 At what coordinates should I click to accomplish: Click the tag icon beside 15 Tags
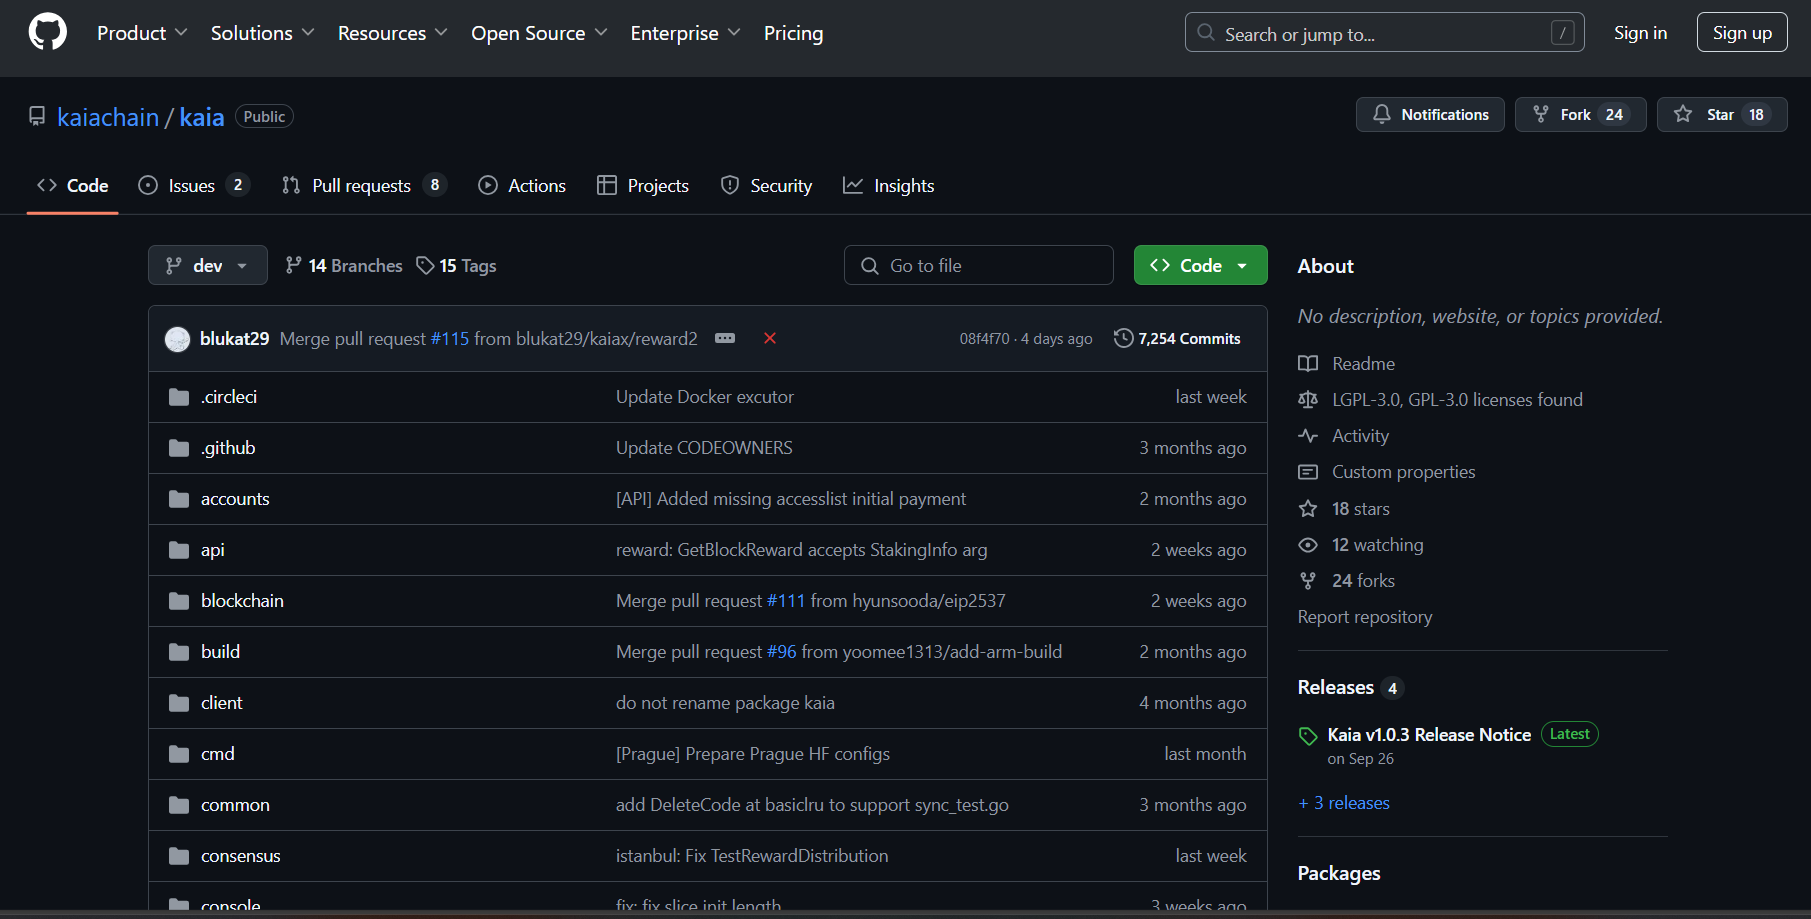[x=425, y=265]
